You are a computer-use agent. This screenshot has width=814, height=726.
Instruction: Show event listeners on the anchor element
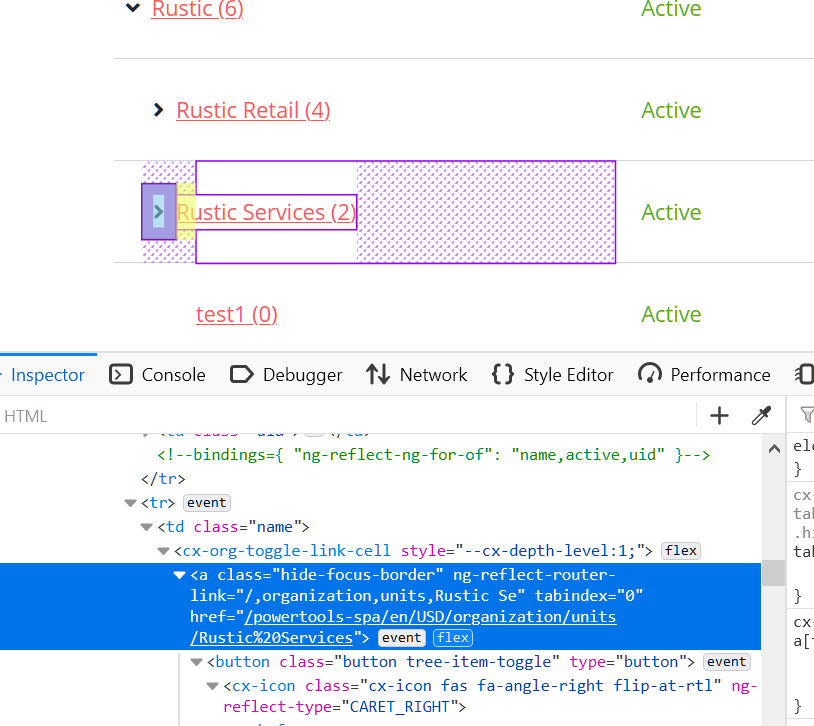(x=402, y=637)
